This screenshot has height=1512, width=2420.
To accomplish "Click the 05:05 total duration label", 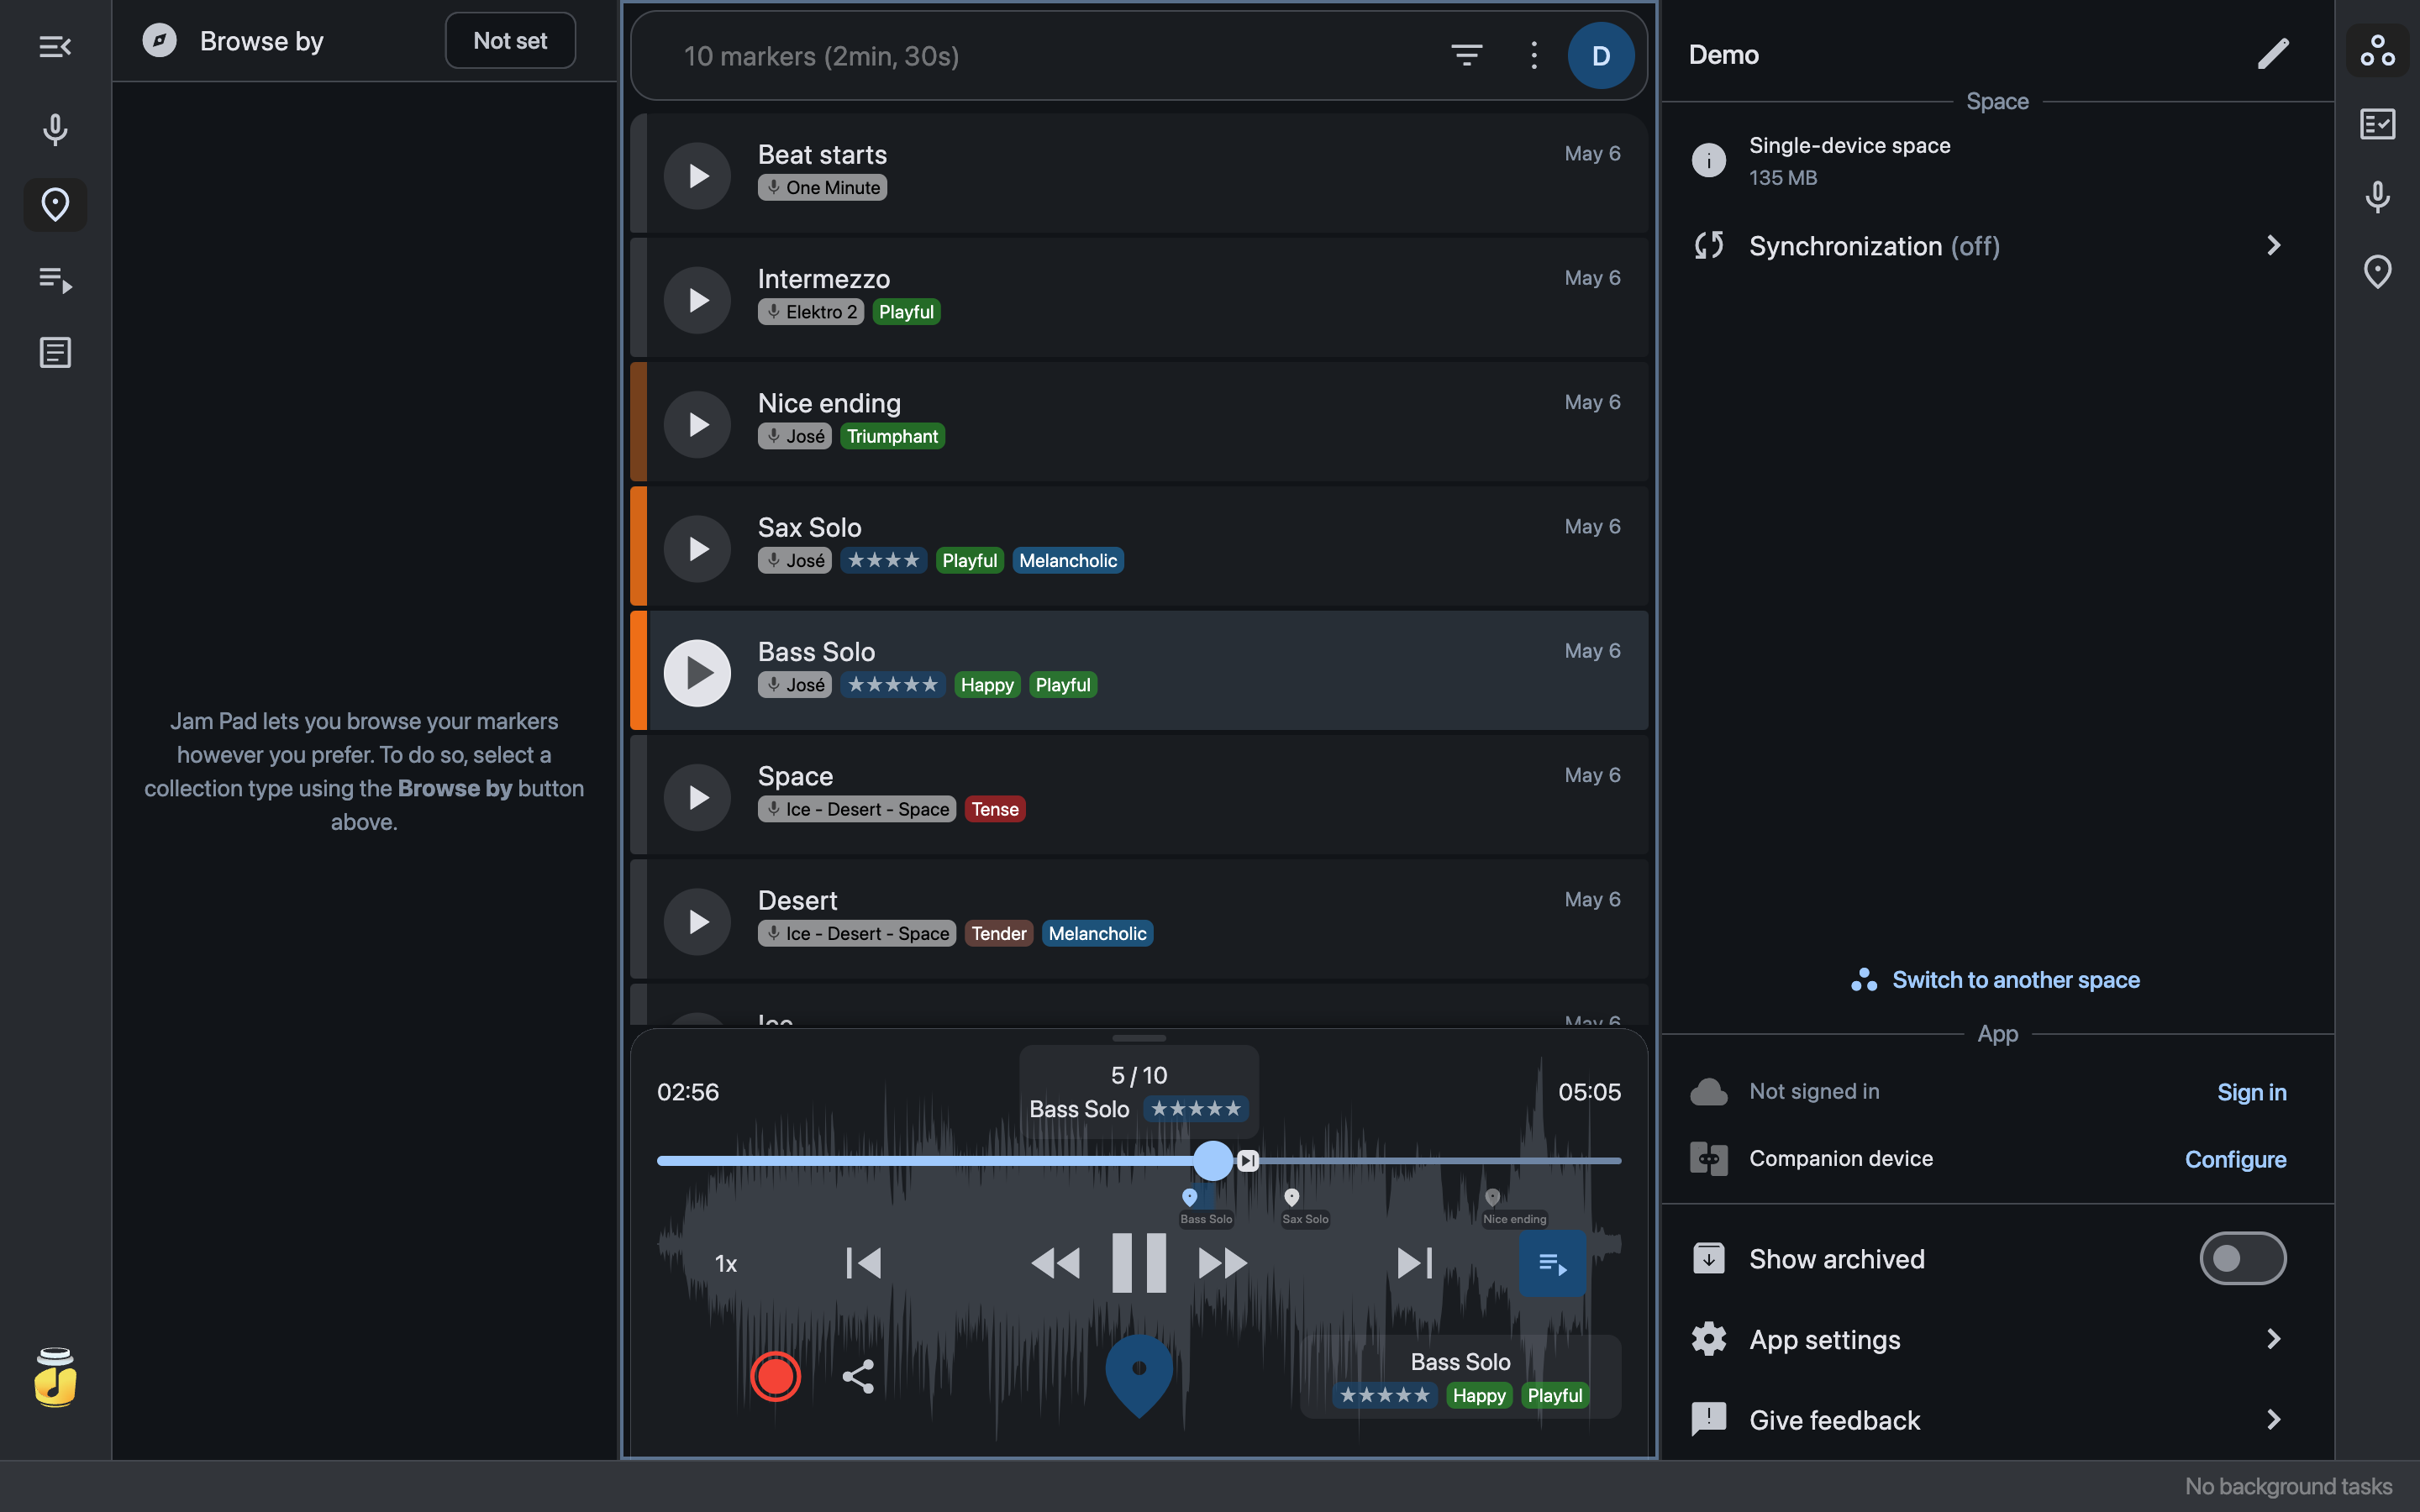I will point(1589,1092).
